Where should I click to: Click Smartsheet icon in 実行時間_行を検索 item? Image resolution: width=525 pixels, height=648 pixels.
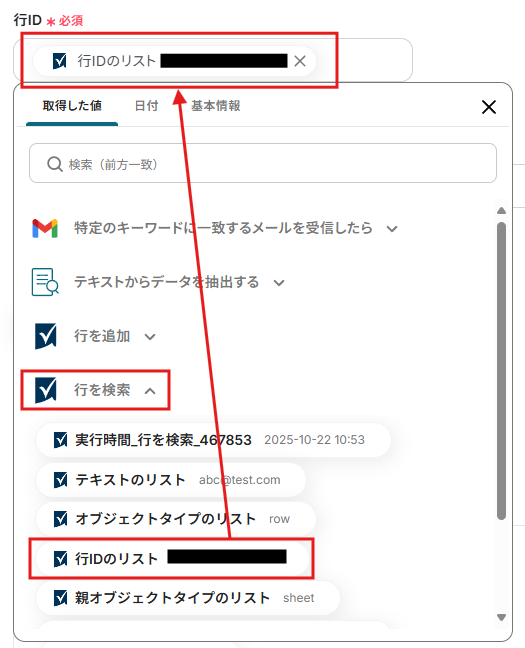click(61, 440)
